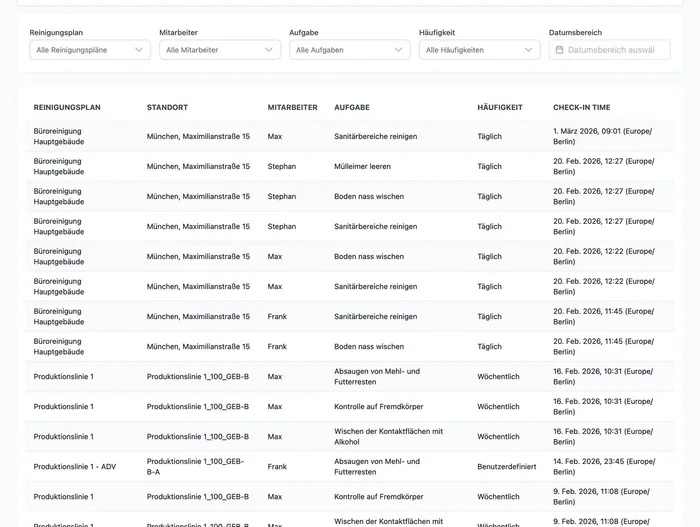The height and width of the screenshot is (527, 700).
Task: Select the Mülleimer leeren task row
Action: coord(362,166)
